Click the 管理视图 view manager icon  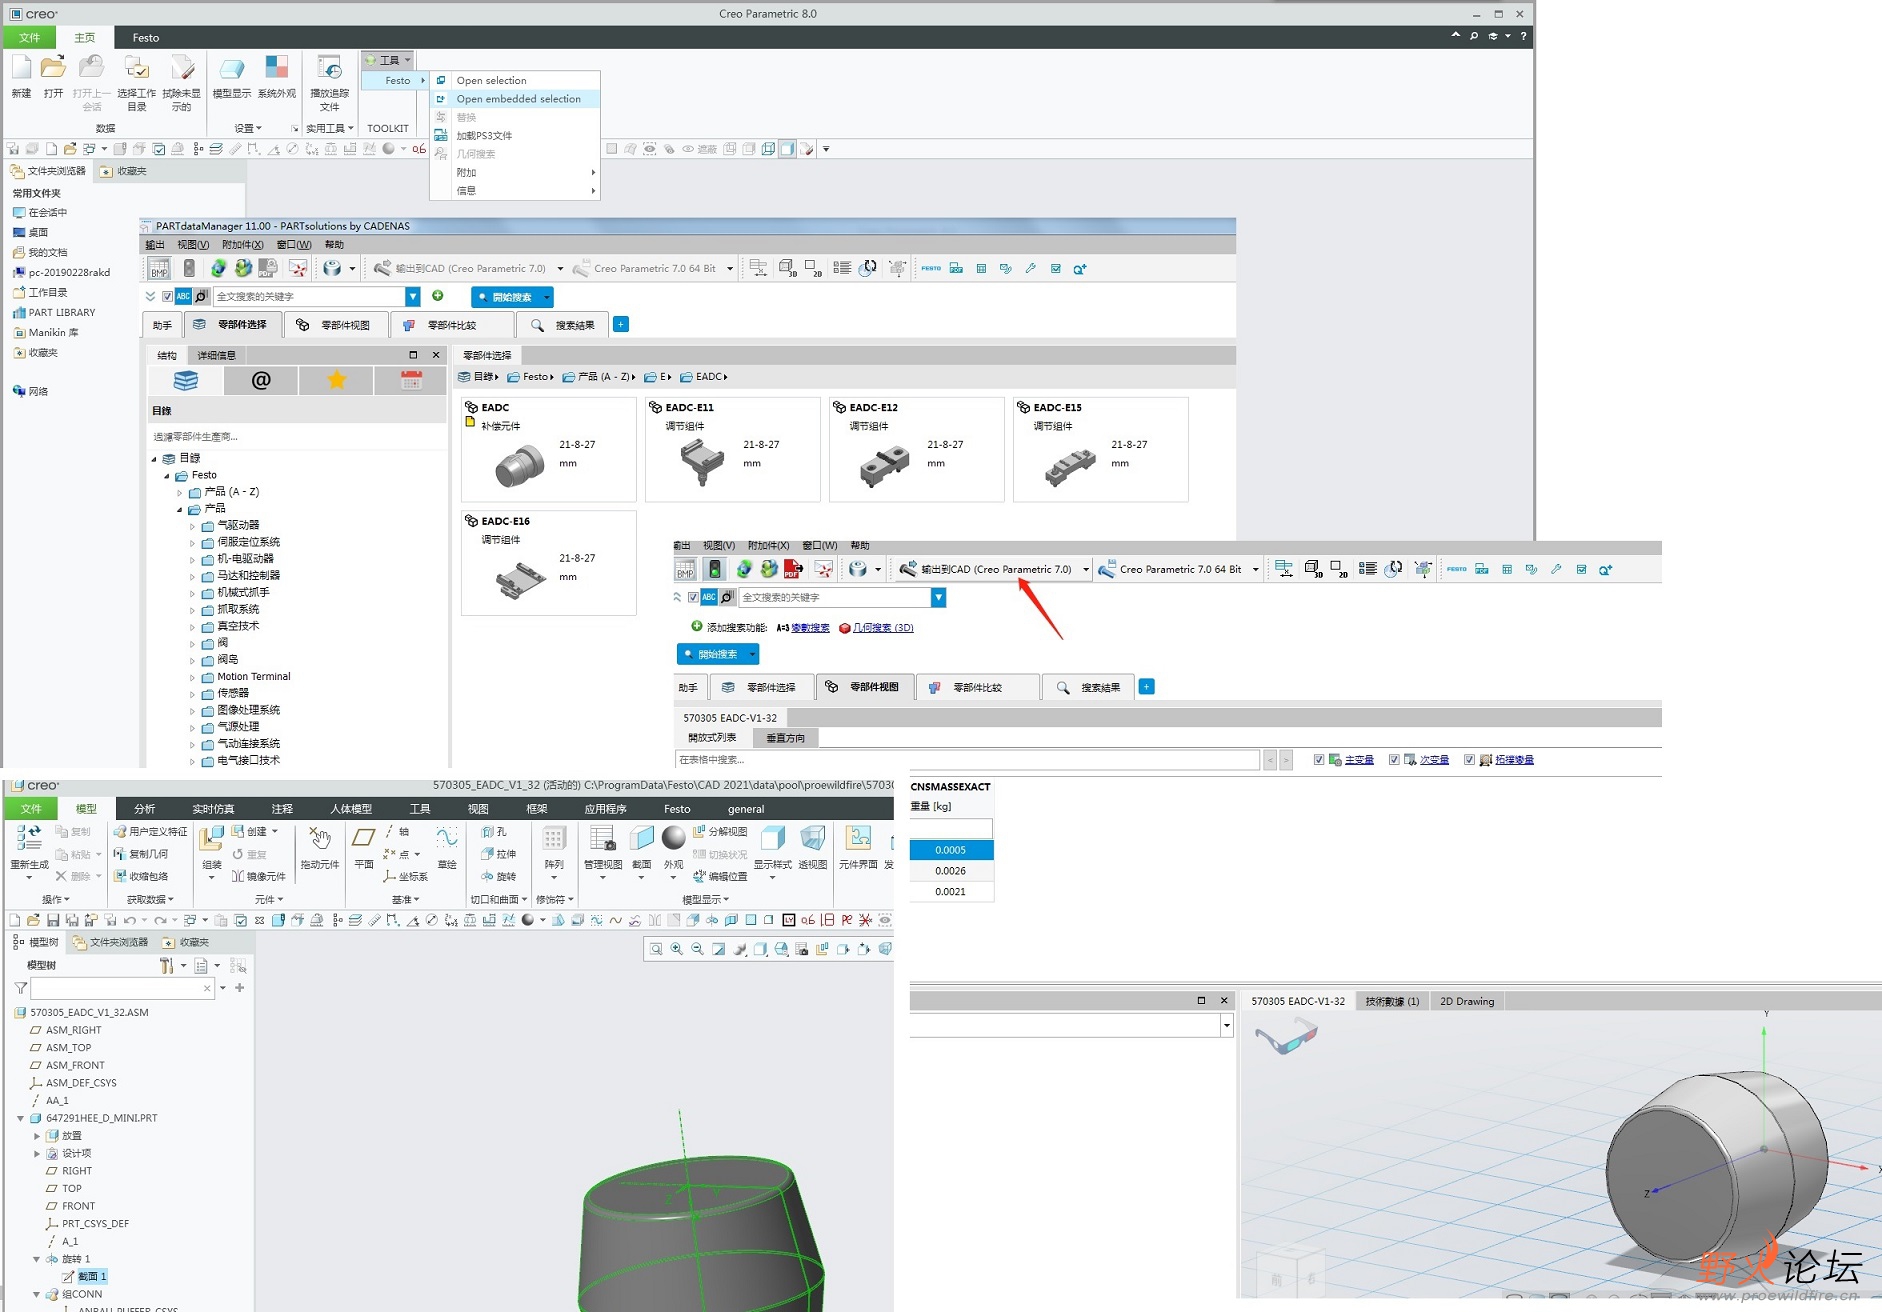coord(602,838)
